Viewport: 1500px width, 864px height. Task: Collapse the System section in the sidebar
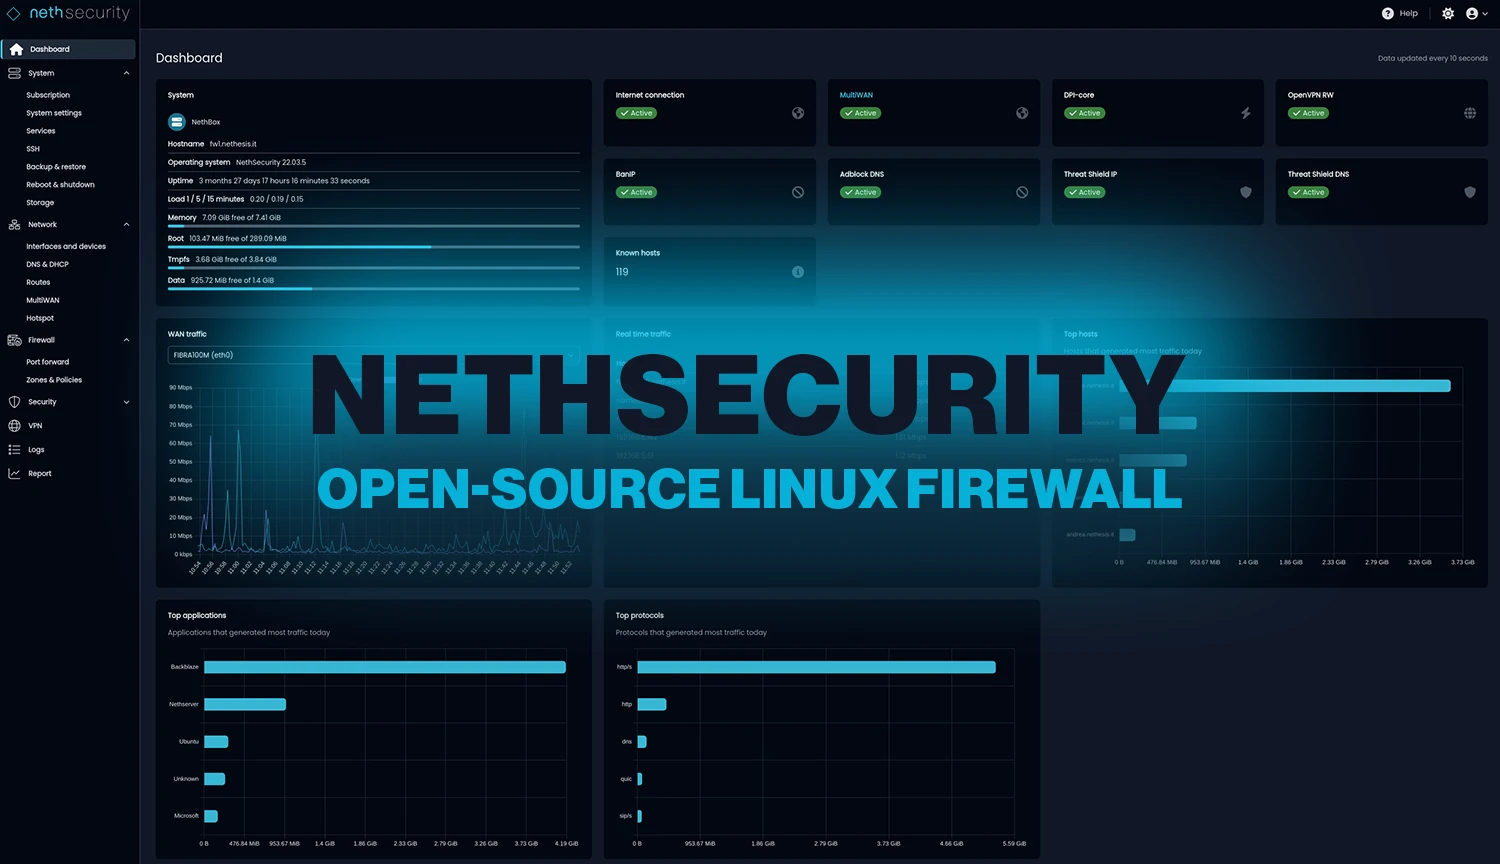126,73
